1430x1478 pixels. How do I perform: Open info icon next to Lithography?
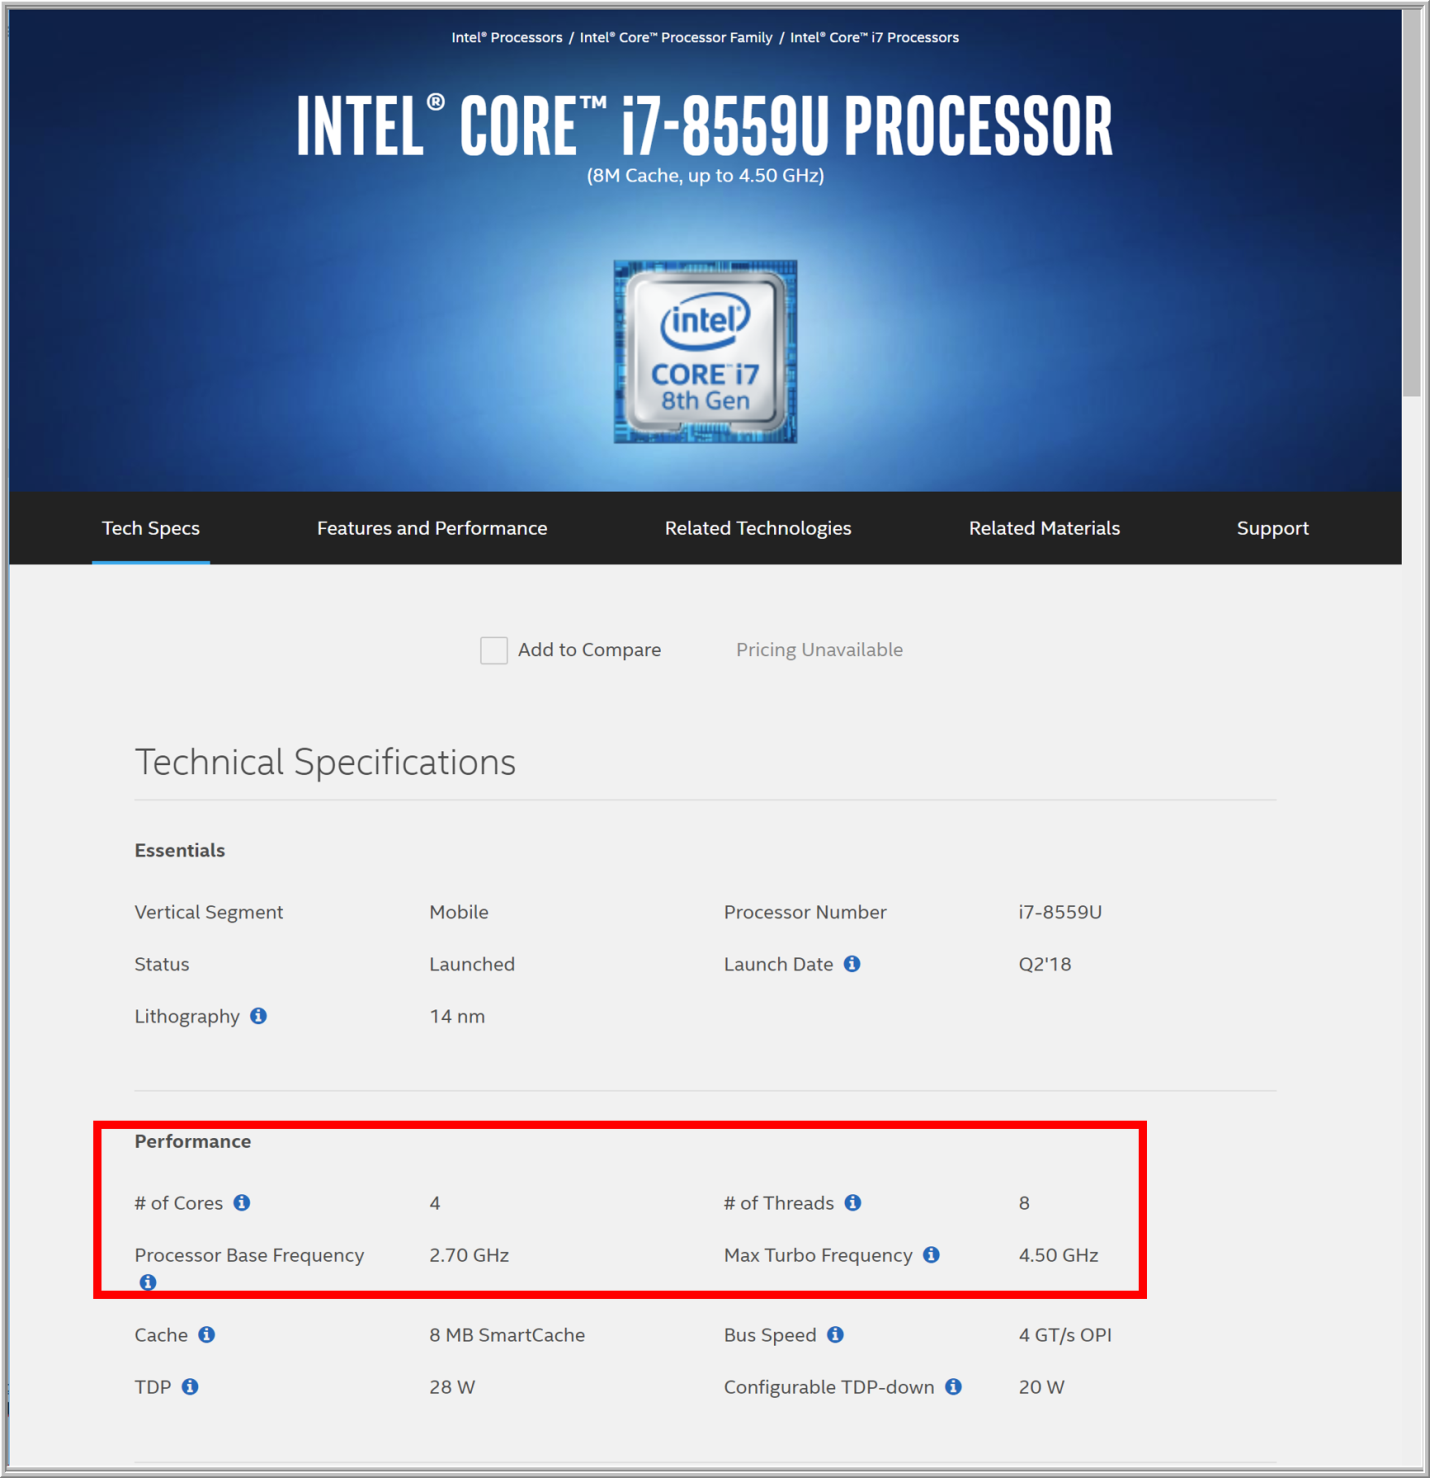tap(259, 1016)
